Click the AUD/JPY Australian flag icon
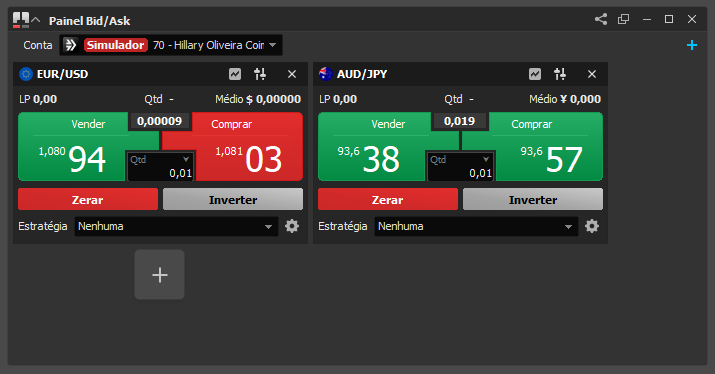The height and width of the screenshot is (374, 715). click(x=326, y=74)
